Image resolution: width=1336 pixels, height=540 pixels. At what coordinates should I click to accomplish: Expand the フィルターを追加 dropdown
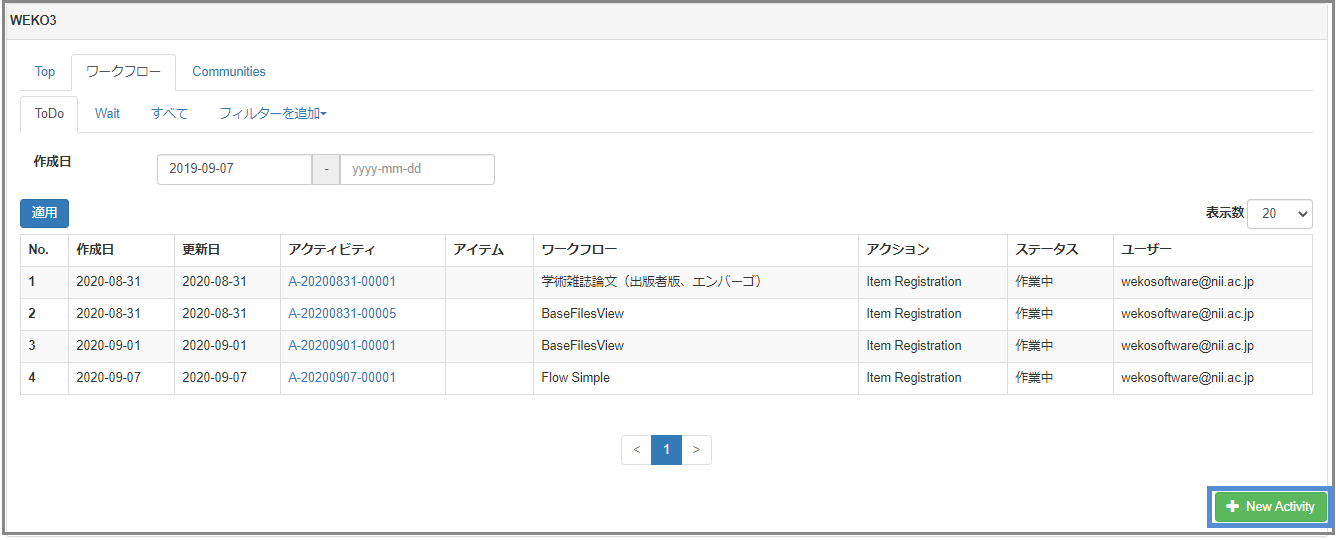point(273,114)
